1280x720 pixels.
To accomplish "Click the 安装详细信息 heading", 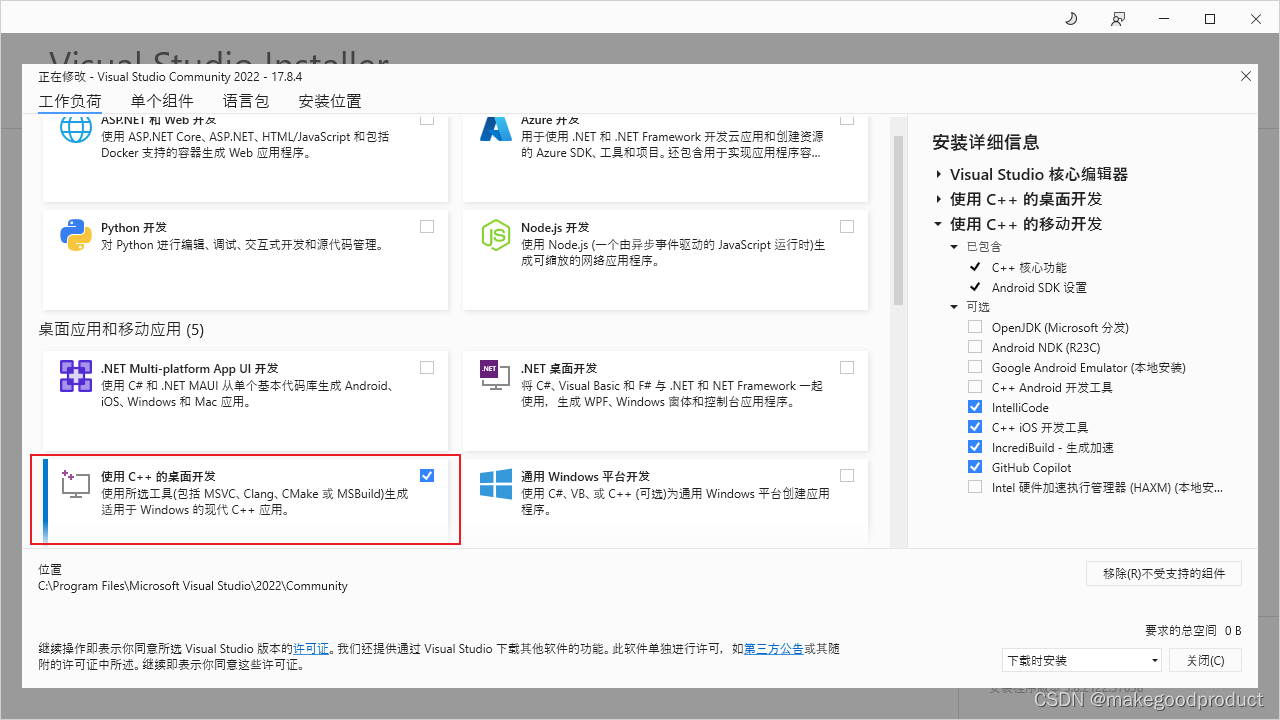I will coord(986,142).
